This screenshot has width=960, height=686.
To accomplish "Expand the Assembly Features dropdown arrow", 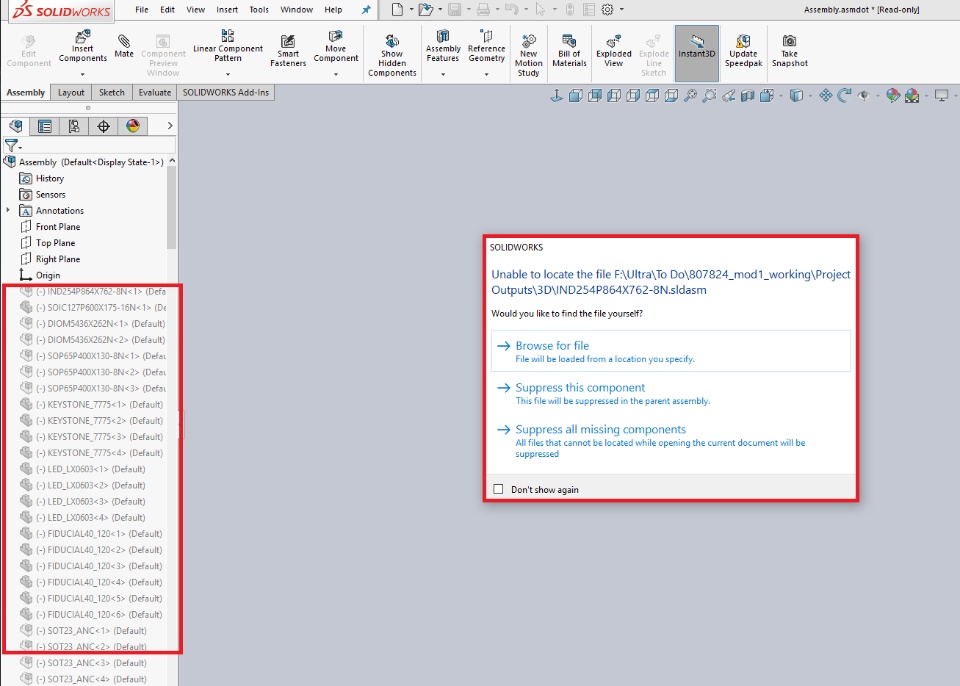I will (x=443, y=74).
